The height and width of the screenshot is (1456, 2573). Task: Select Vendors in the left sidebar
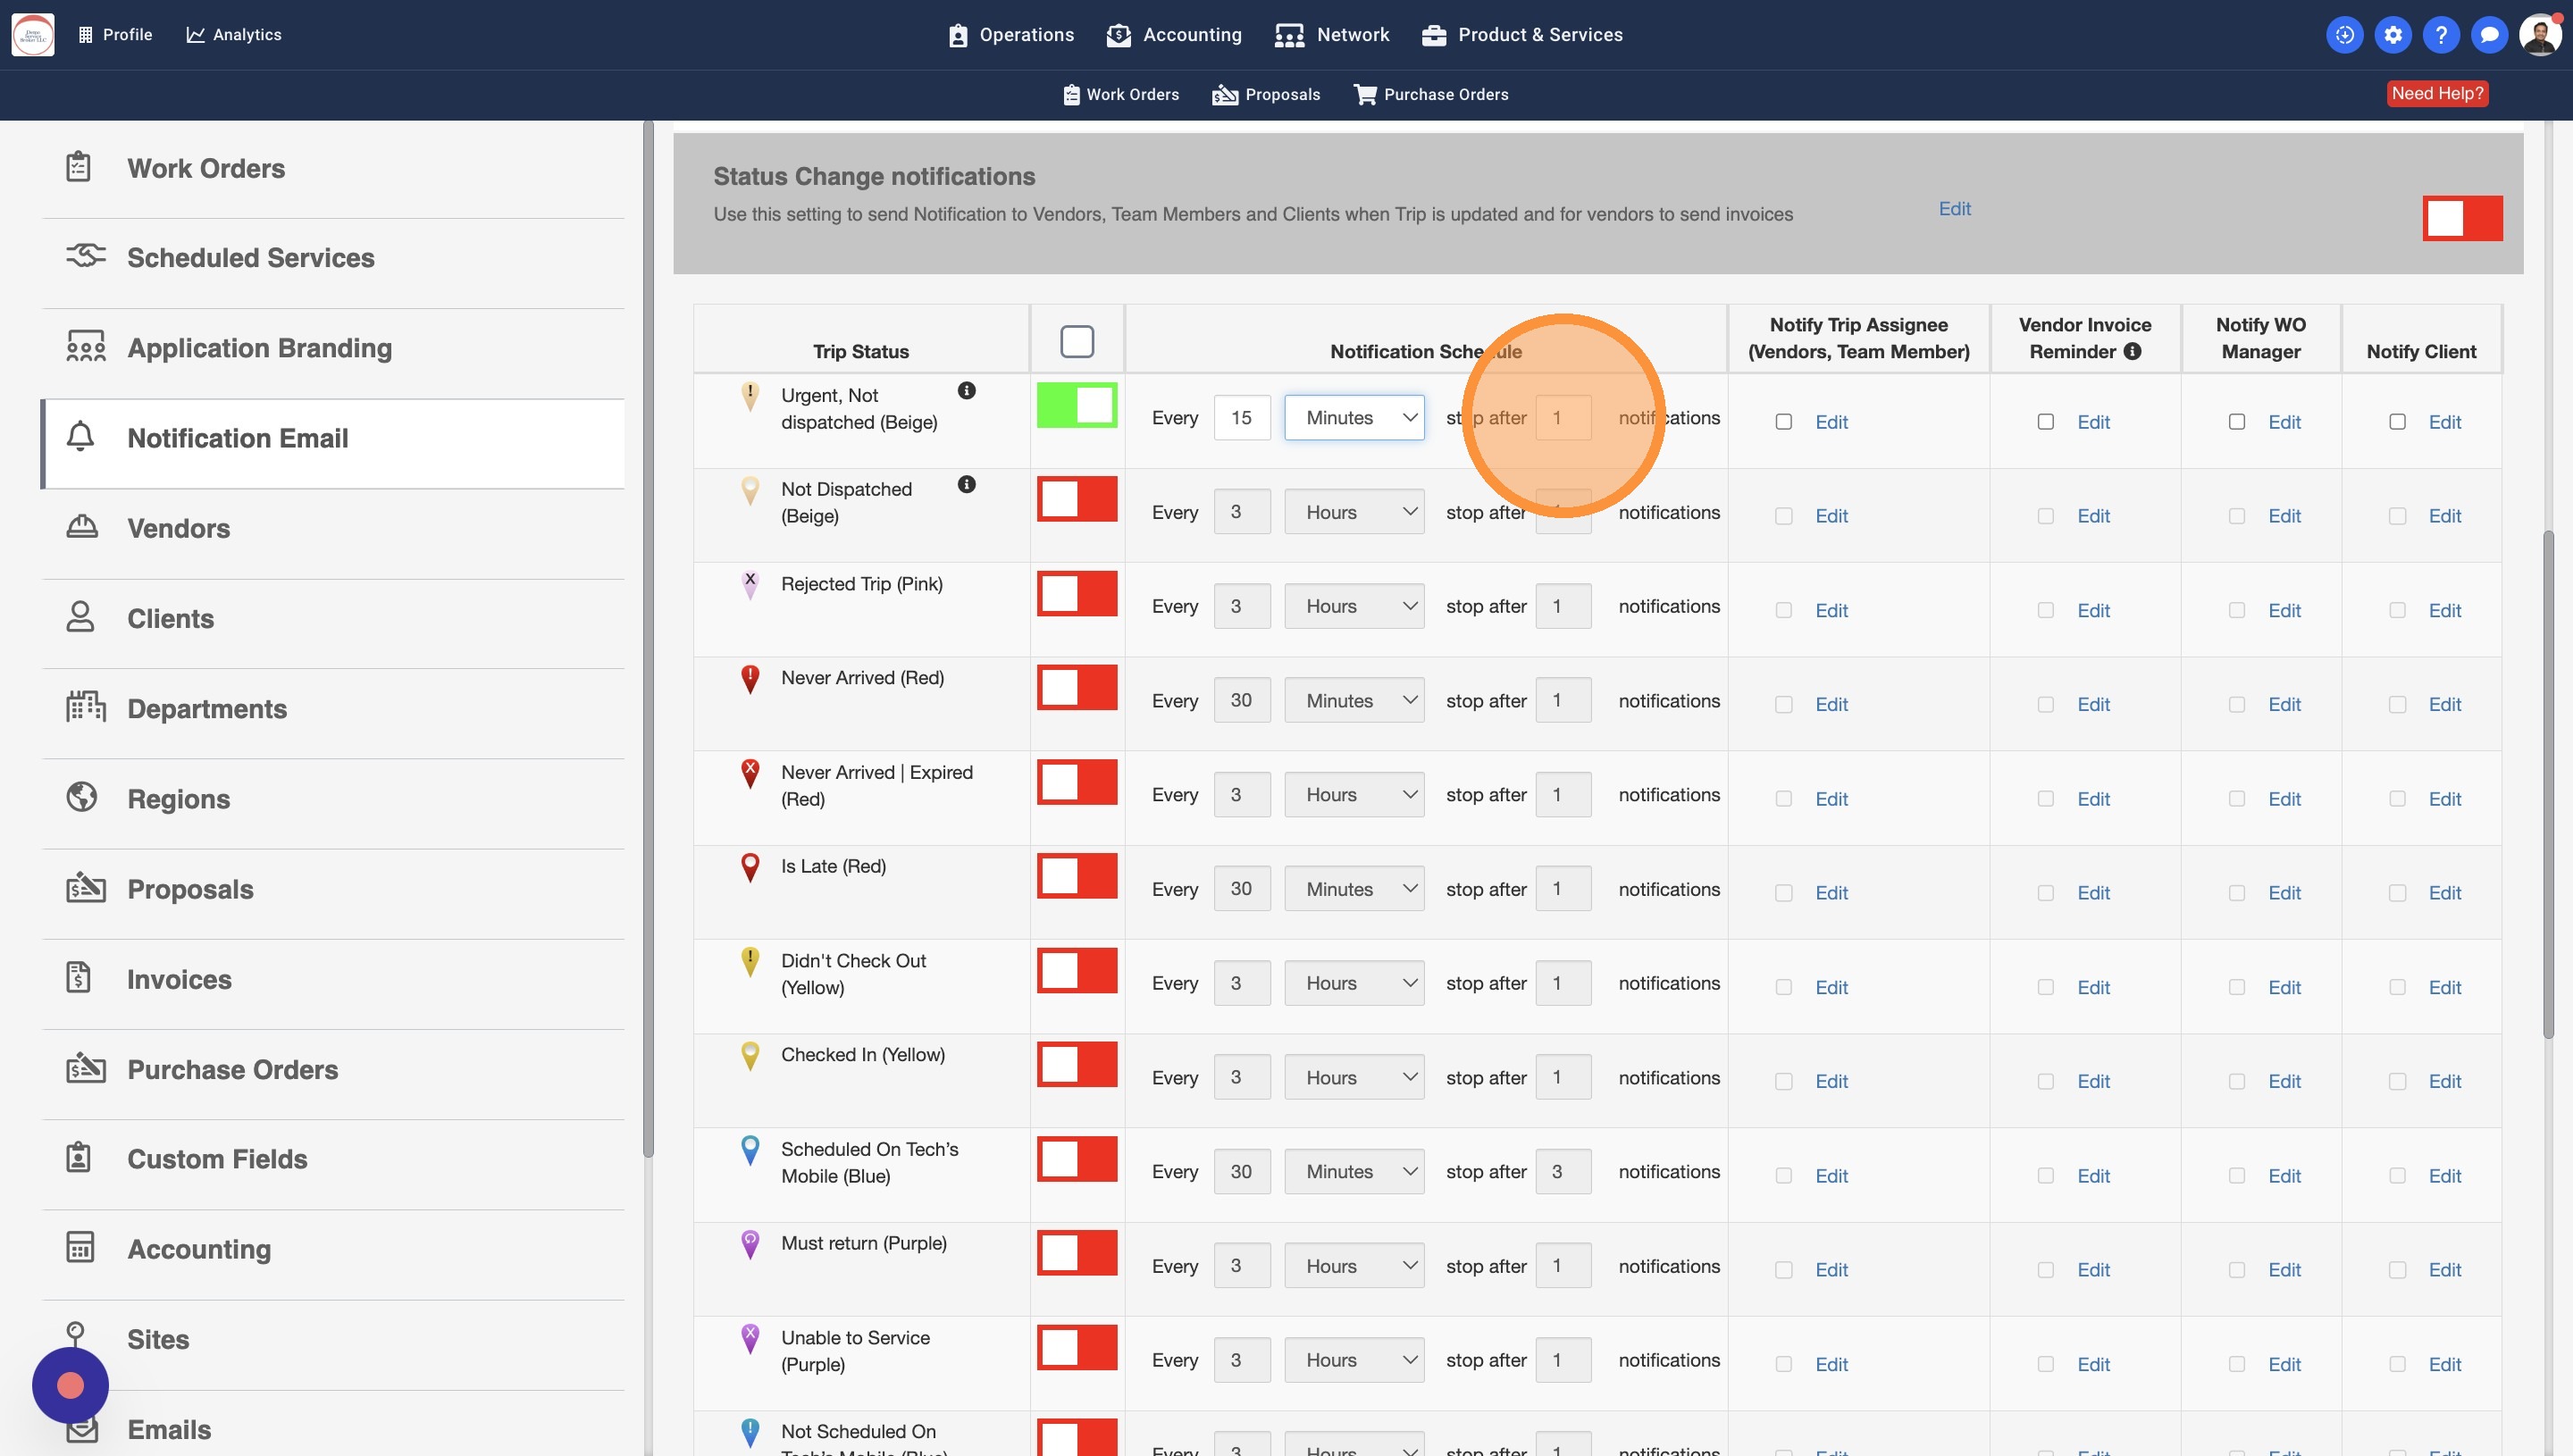pos(178,528)
